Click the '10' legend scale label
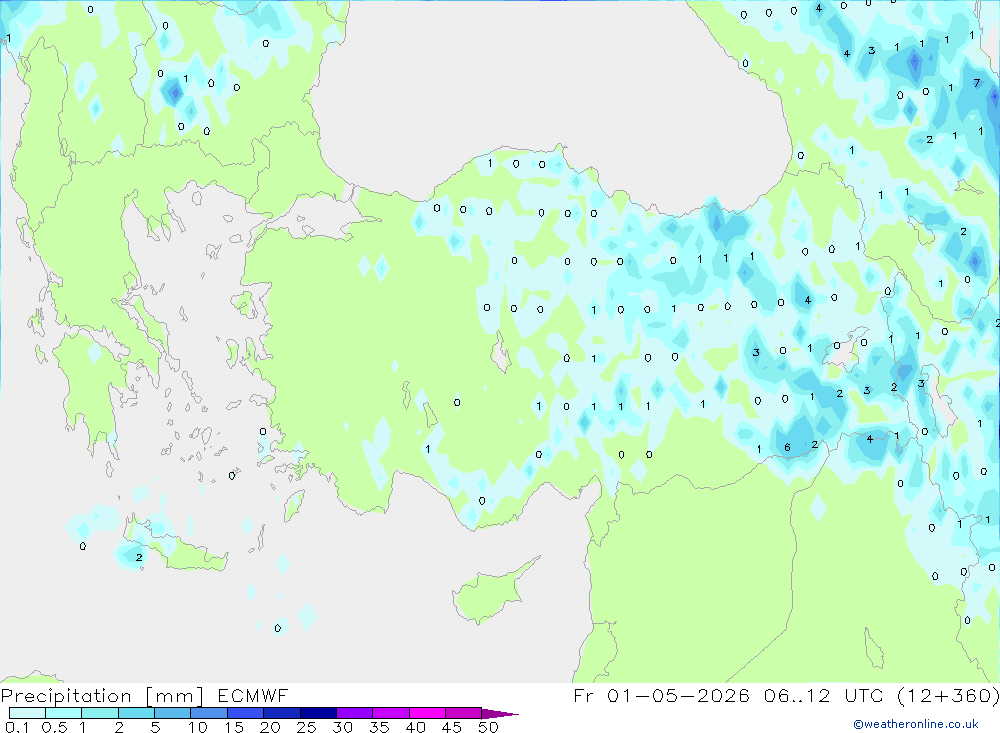Screen dimensions: 1000x733 [198, 727]
